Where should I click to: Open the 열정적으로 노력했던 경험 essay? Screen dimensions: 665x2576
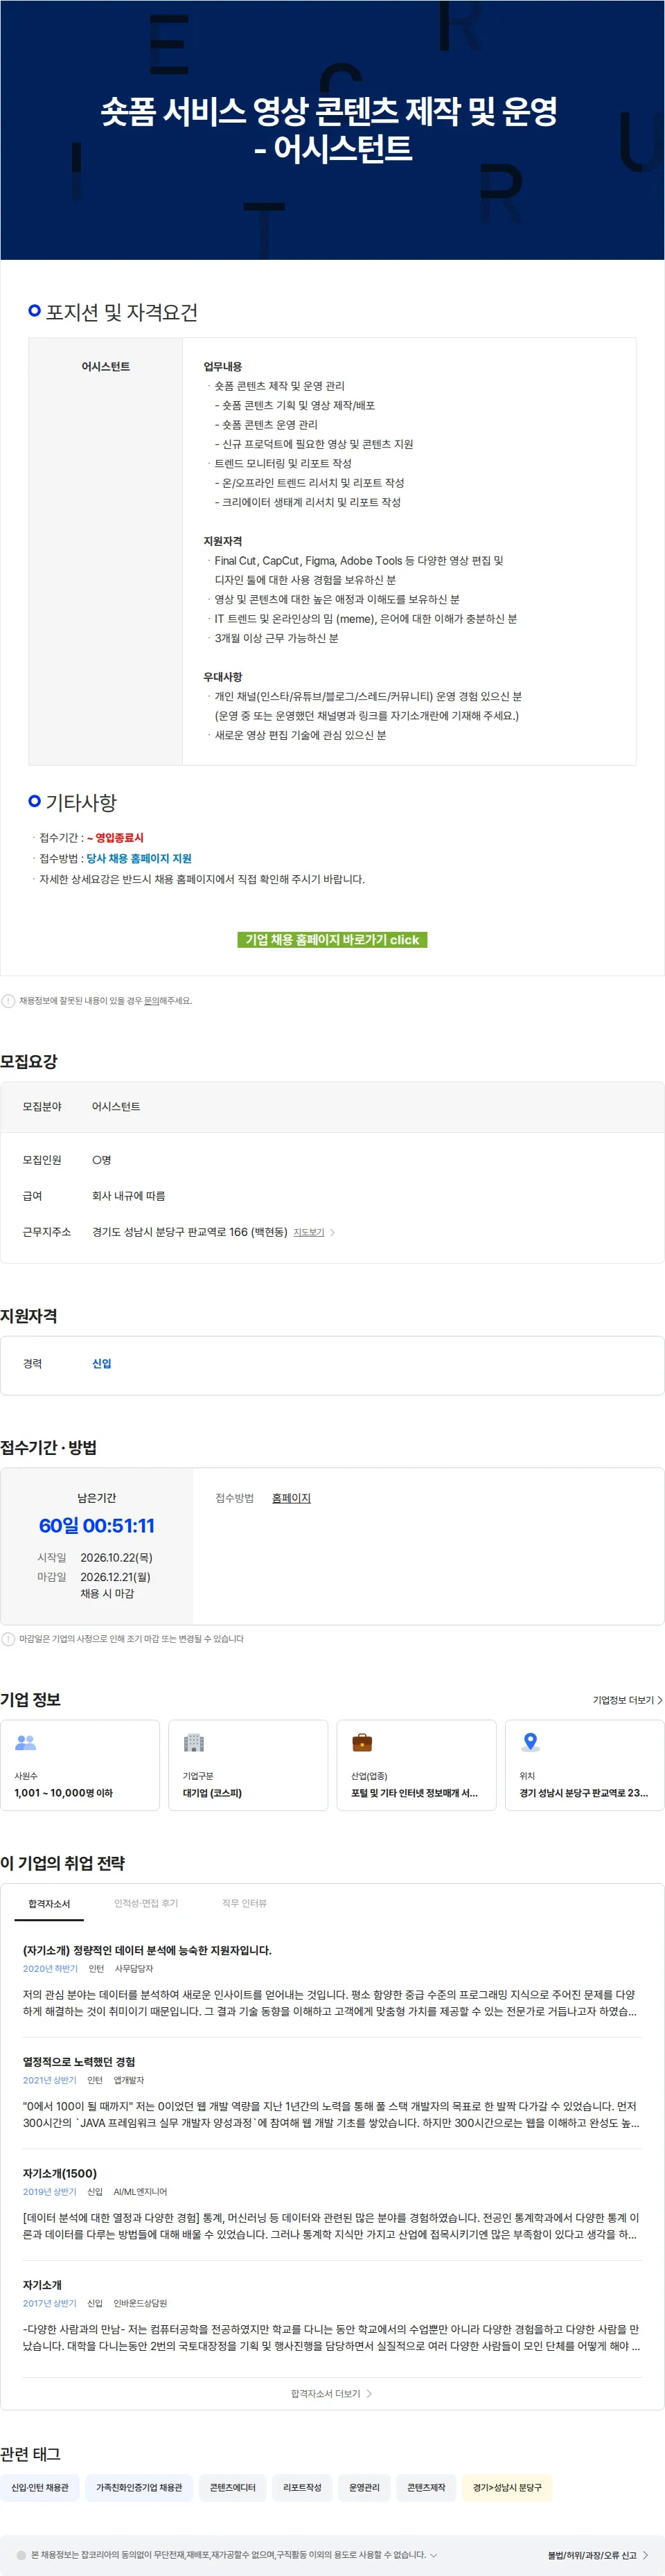tap(79, 2062)
